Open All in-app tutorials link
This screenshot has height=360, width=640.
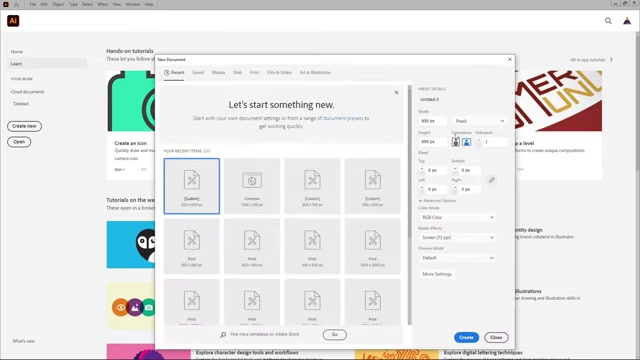click(x=591, y=60)
